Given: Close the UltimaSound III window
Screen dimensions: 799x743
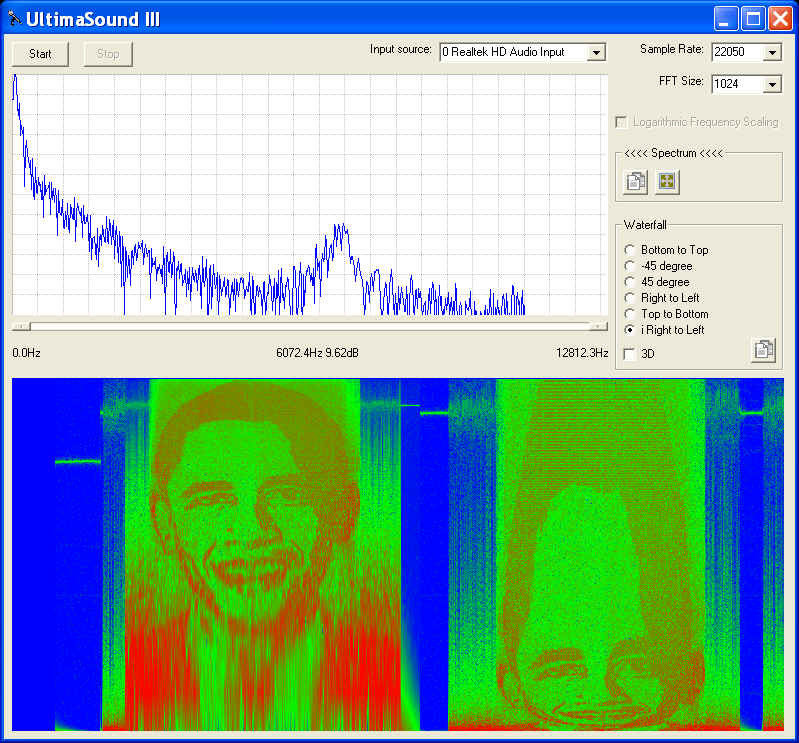Looking at the screenshot, I should 781,19.
